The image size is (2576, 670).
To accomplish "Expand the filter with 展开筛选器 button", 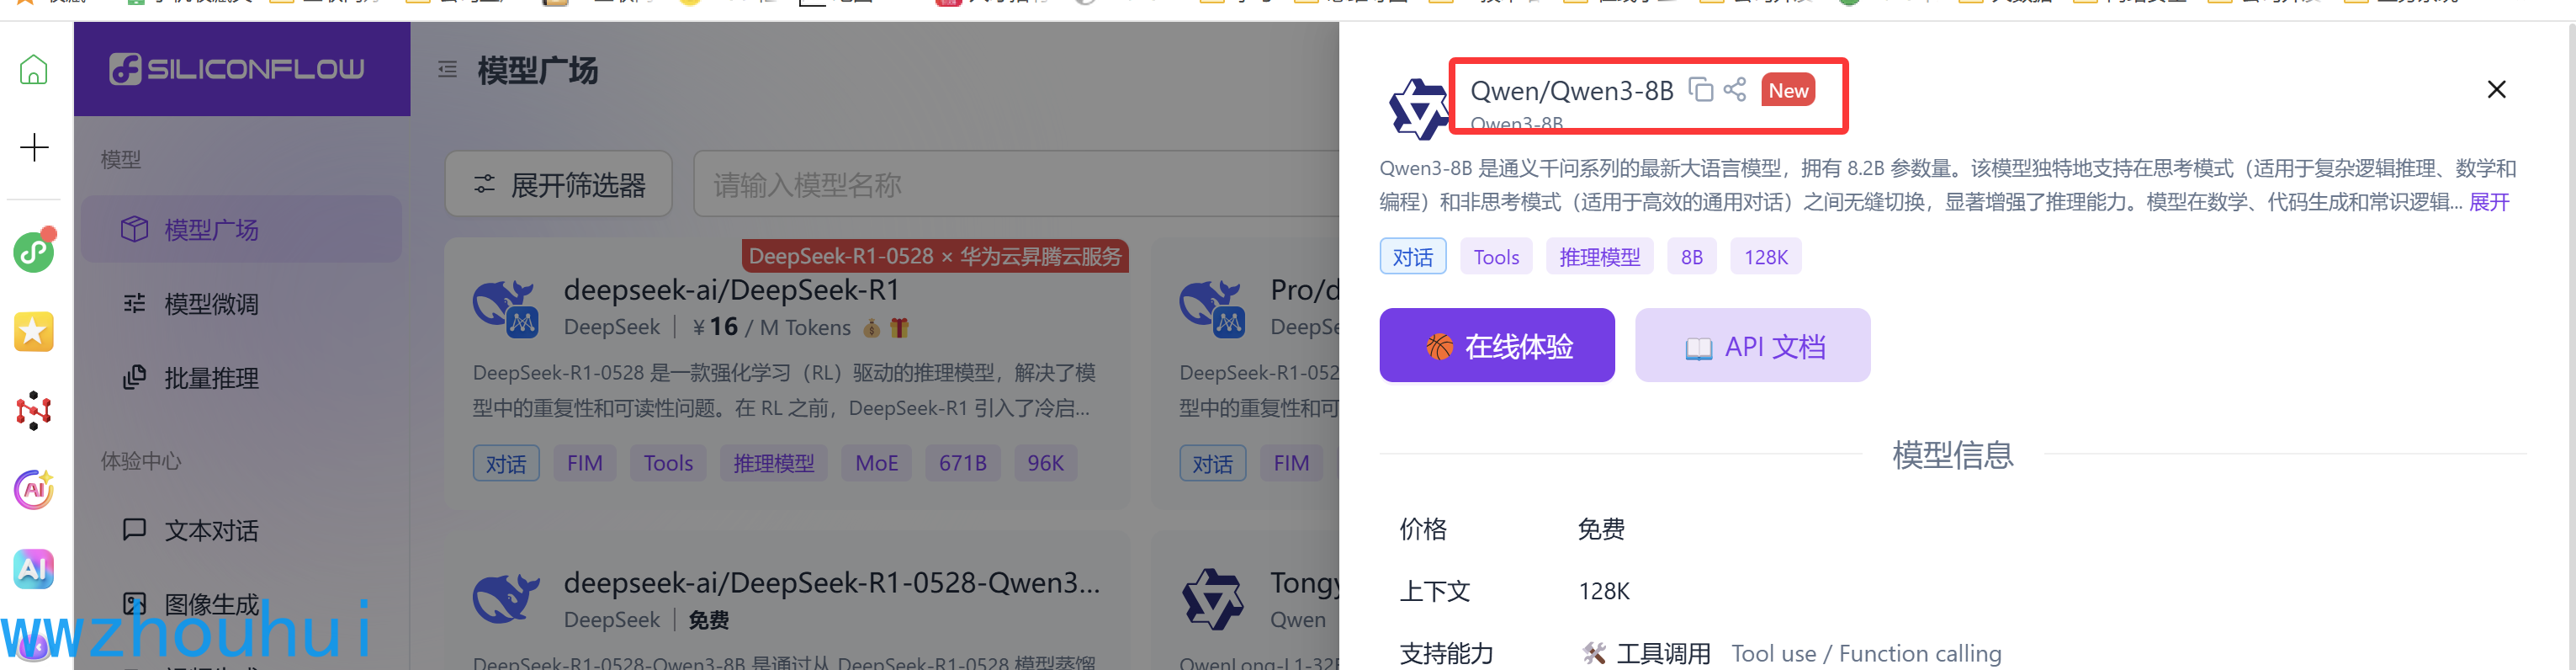I will point(559,184).
